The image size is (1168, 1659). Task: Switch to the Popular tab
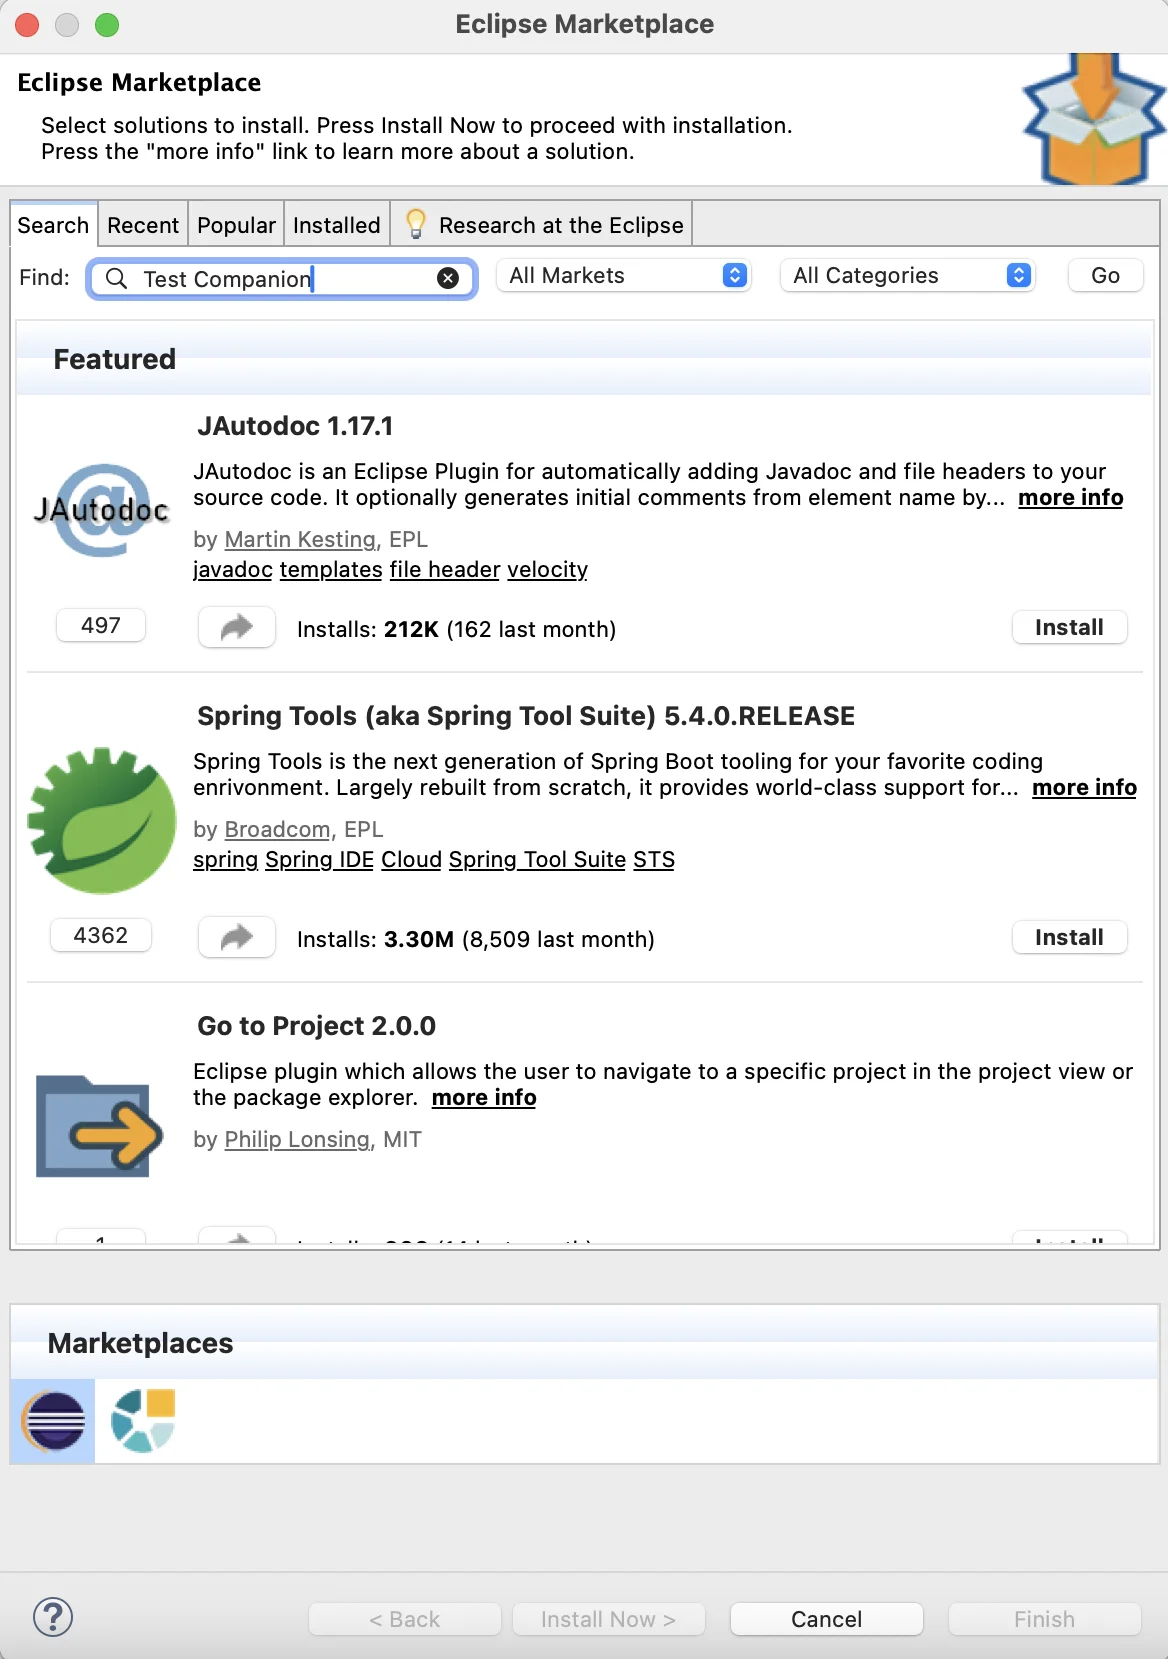coord(236,225)
